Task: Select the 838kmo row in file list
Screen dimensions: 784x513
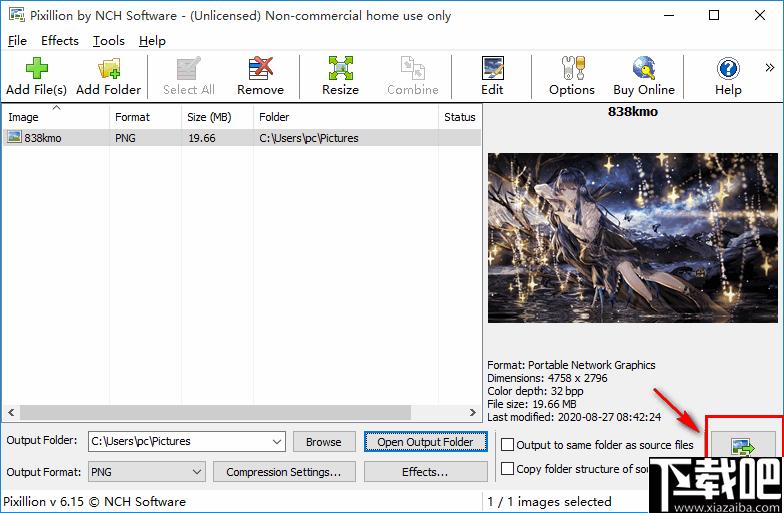Action: click(x=242, y=138)
